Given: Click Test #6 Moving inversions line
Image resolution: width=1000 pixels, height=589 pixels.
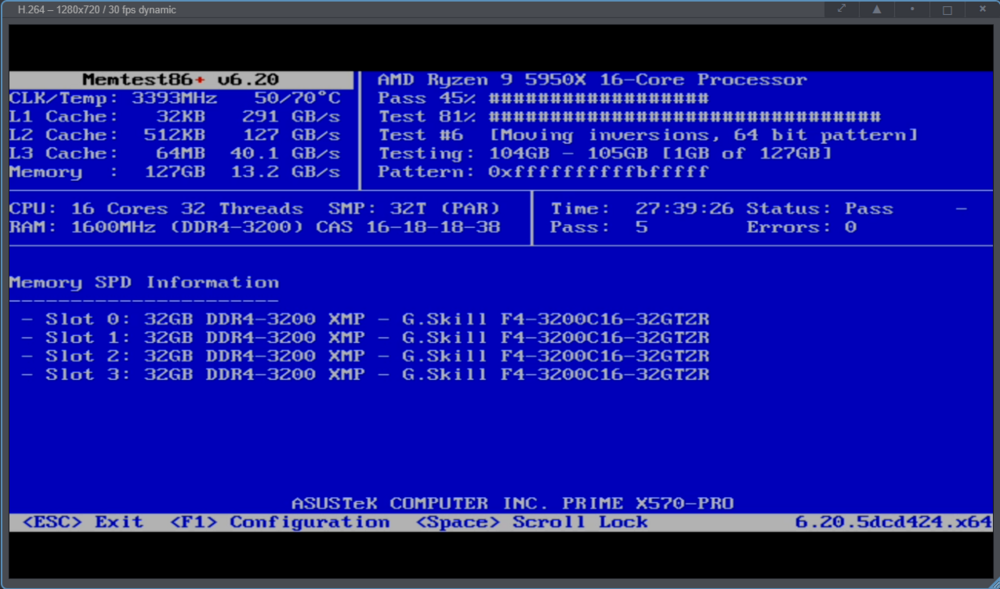Looking at the screenshot, I should point(648,135).
